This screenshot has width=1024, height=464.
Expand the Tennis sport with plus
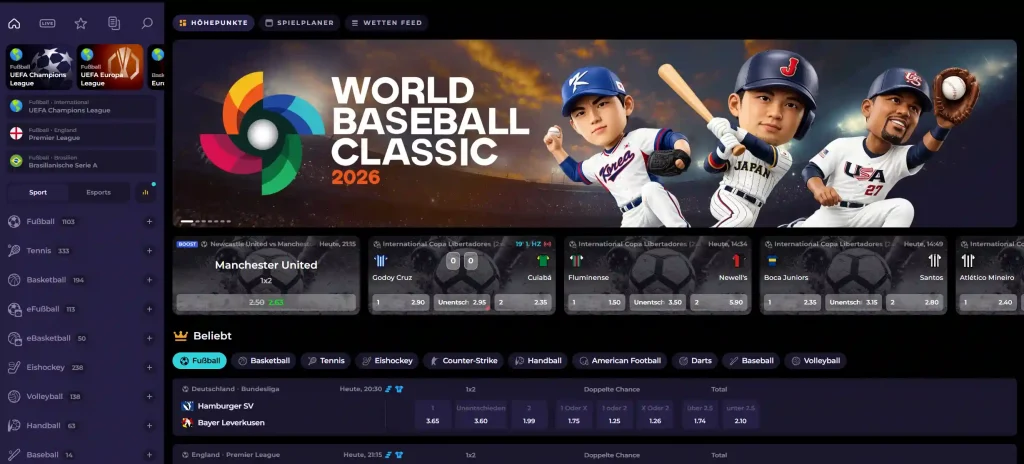tap(149, 250)
